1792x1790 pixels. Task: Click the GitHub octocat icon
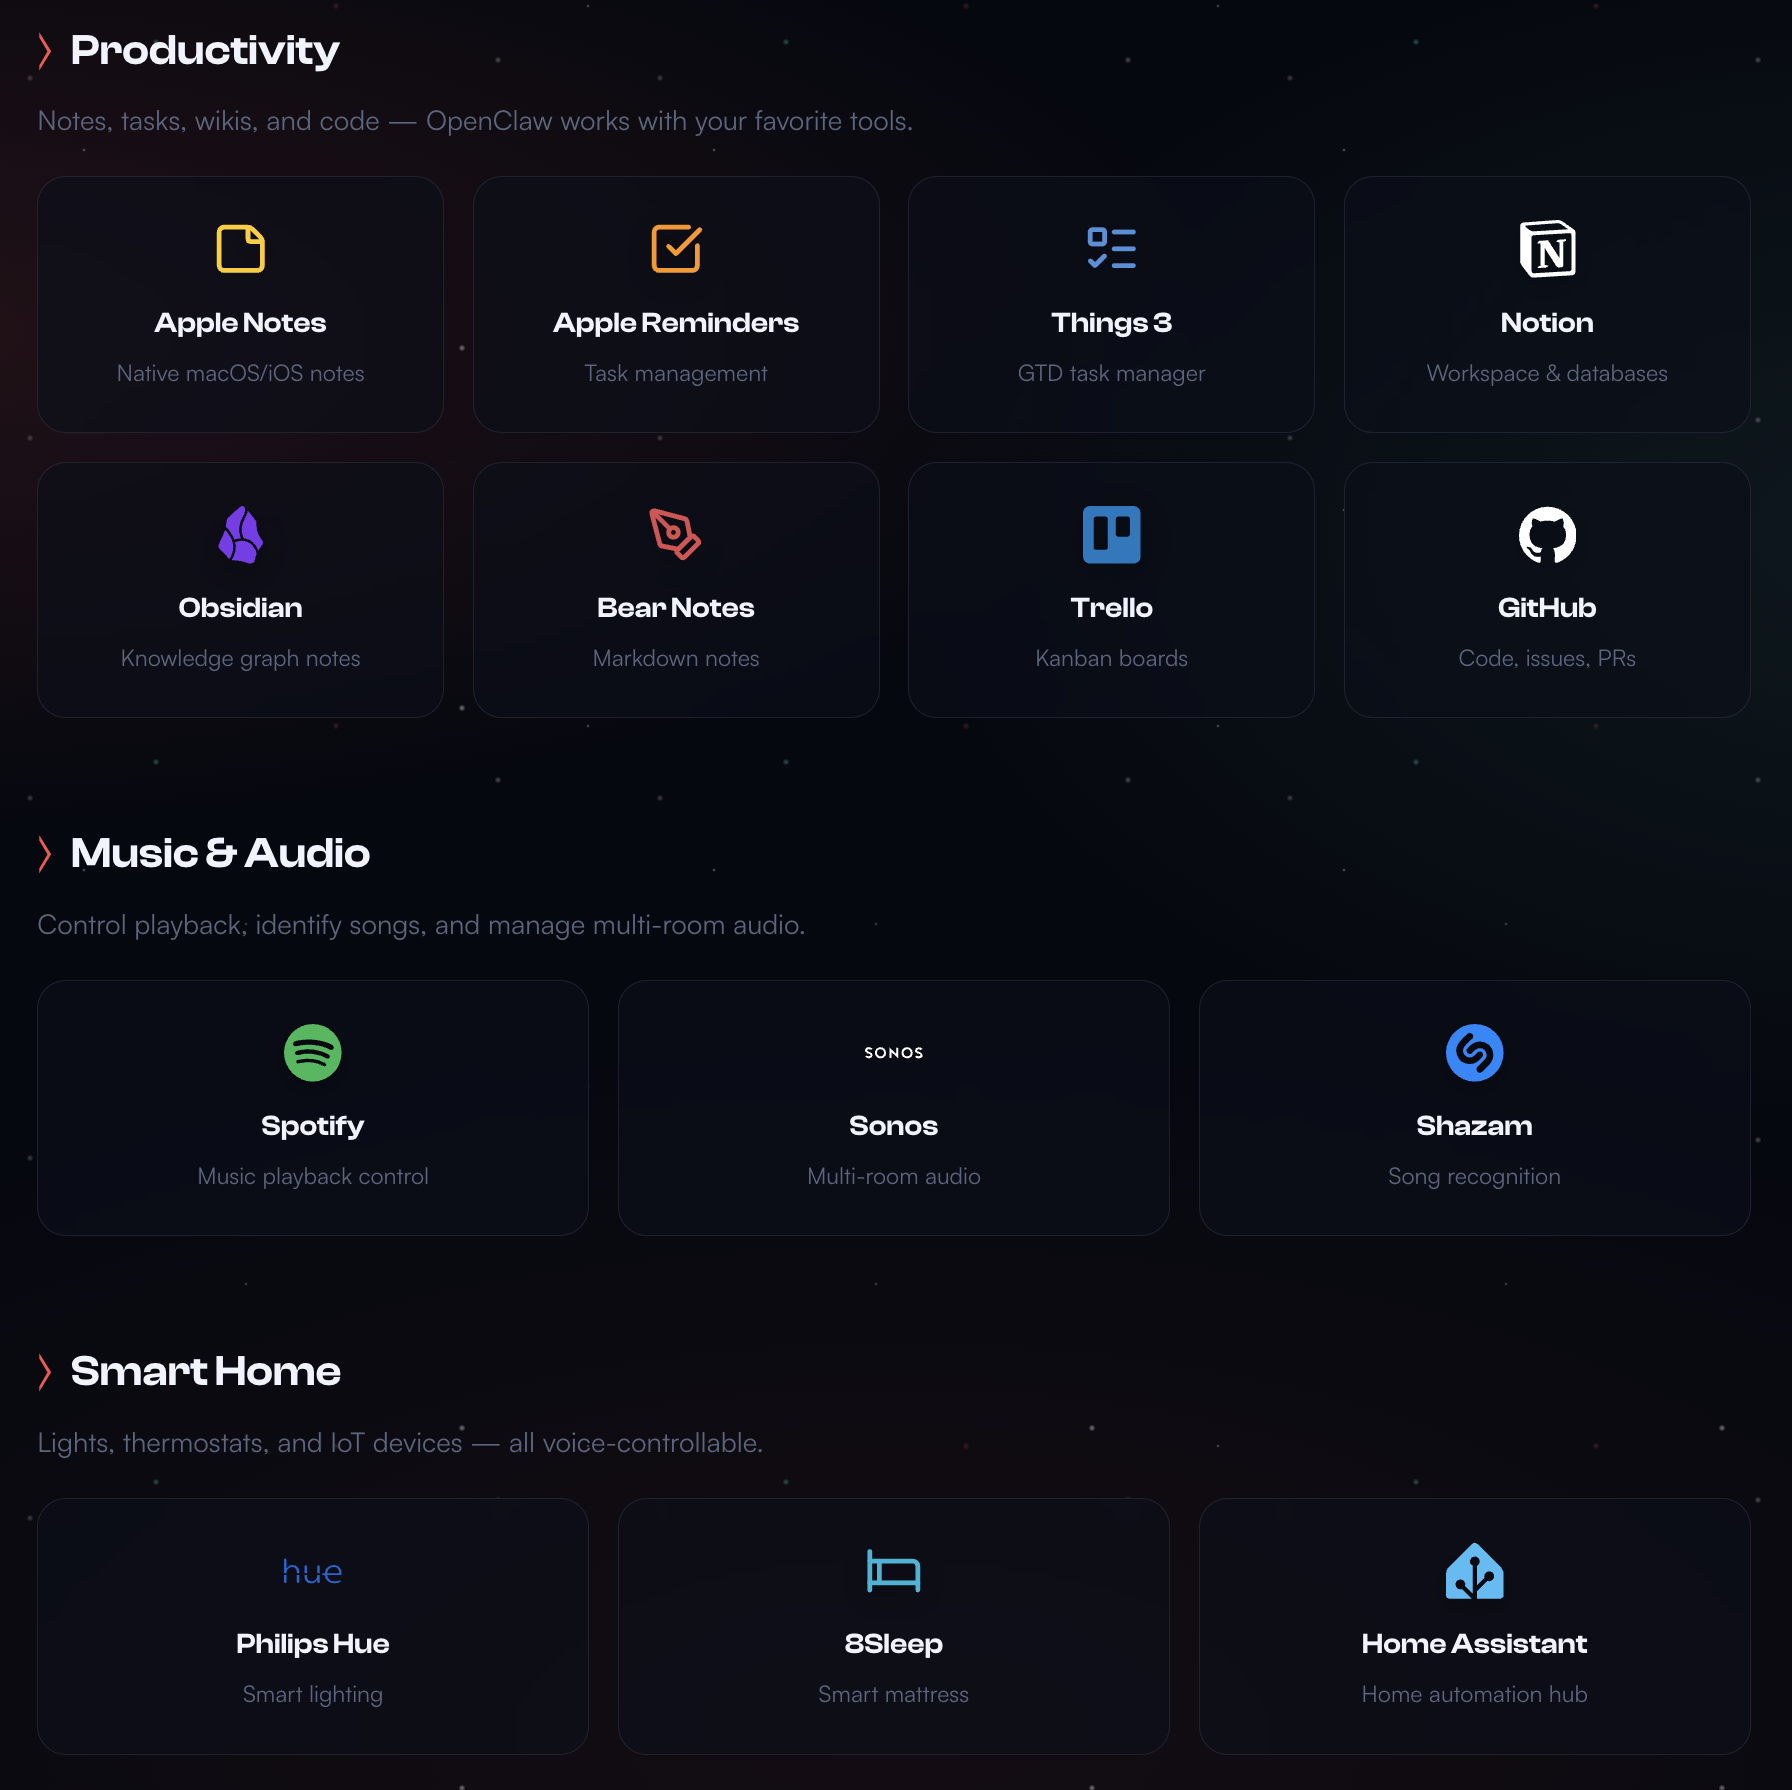pos(1547,535)
